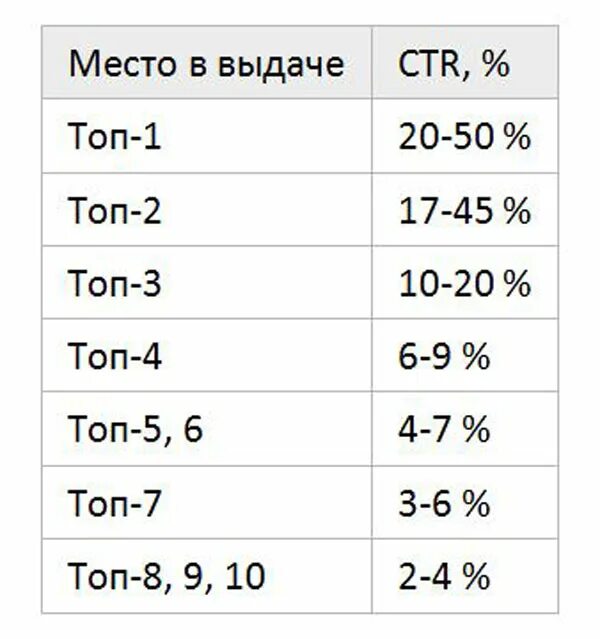Screen dimensions: 600x639
Task: Select the 'Топ-3' row label
Action: click(x=115, y=283)
